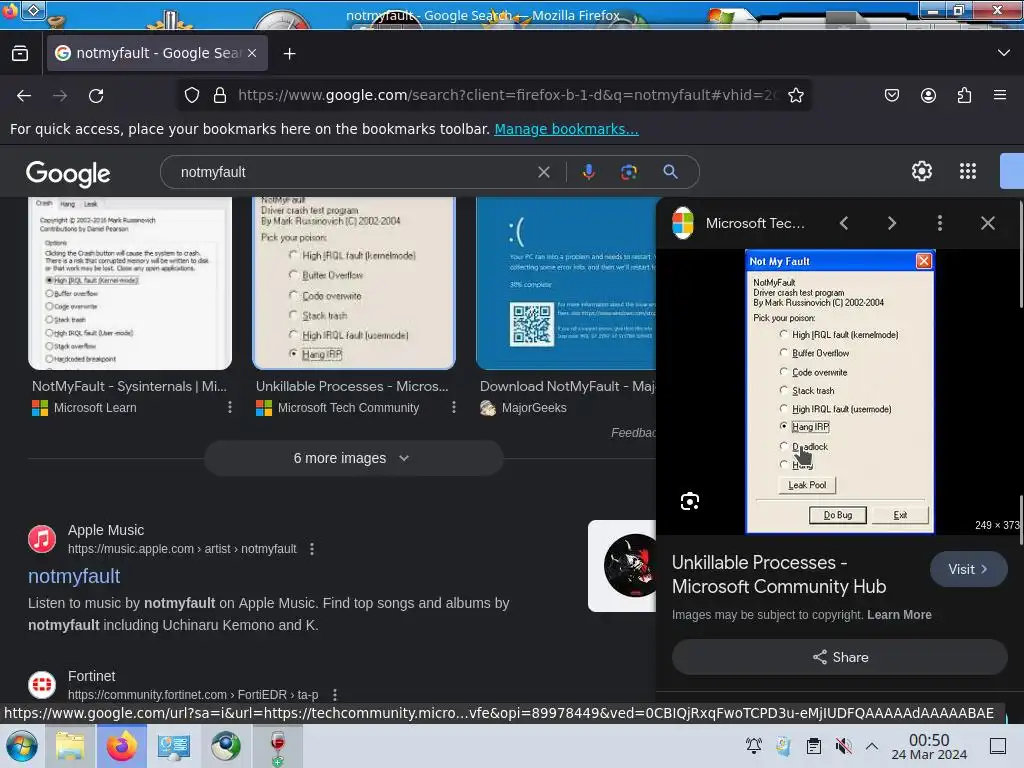1024x768 pixels.
Task: Clear the search box text
Action: click(543, 172)
